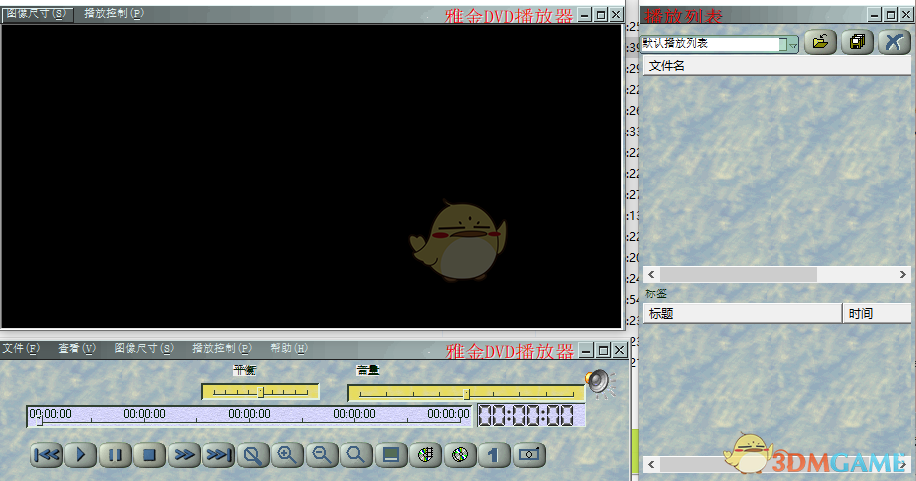Viewport: 916px width, 481px height.
Task: Open the 文件(F) menu in control panel
Action: [x=20, y=349]
